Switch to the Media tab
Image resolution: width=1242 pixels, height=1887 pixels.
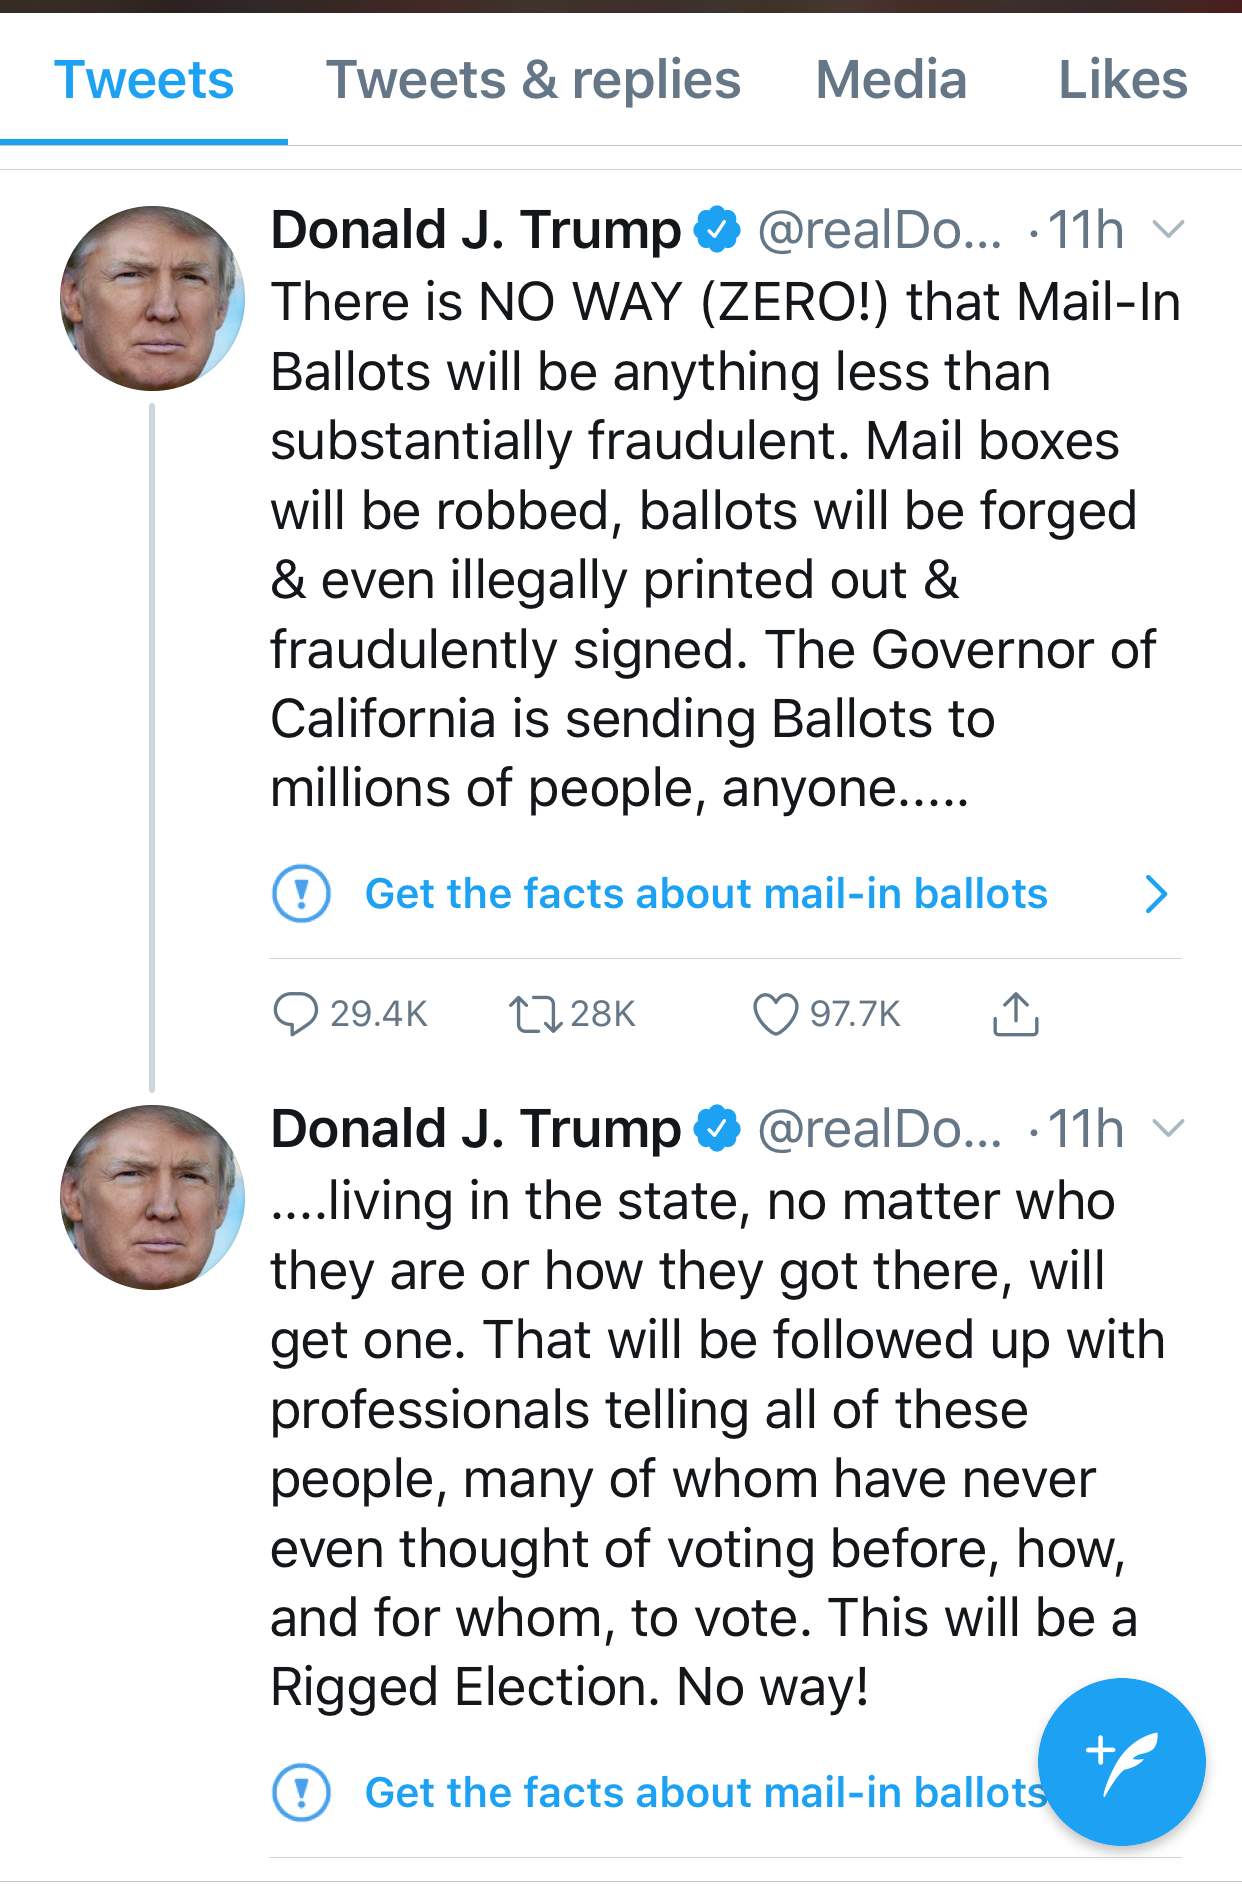tap(891, 80)
